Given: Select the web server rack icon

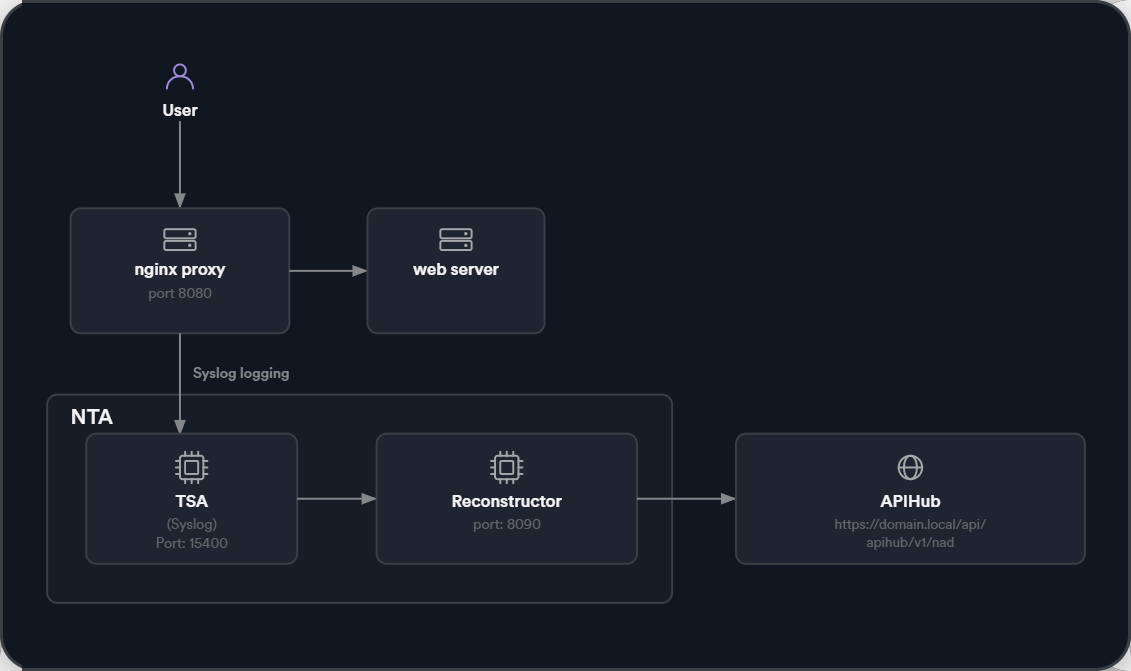Looking at the screenshot, I should click(456, 240).
